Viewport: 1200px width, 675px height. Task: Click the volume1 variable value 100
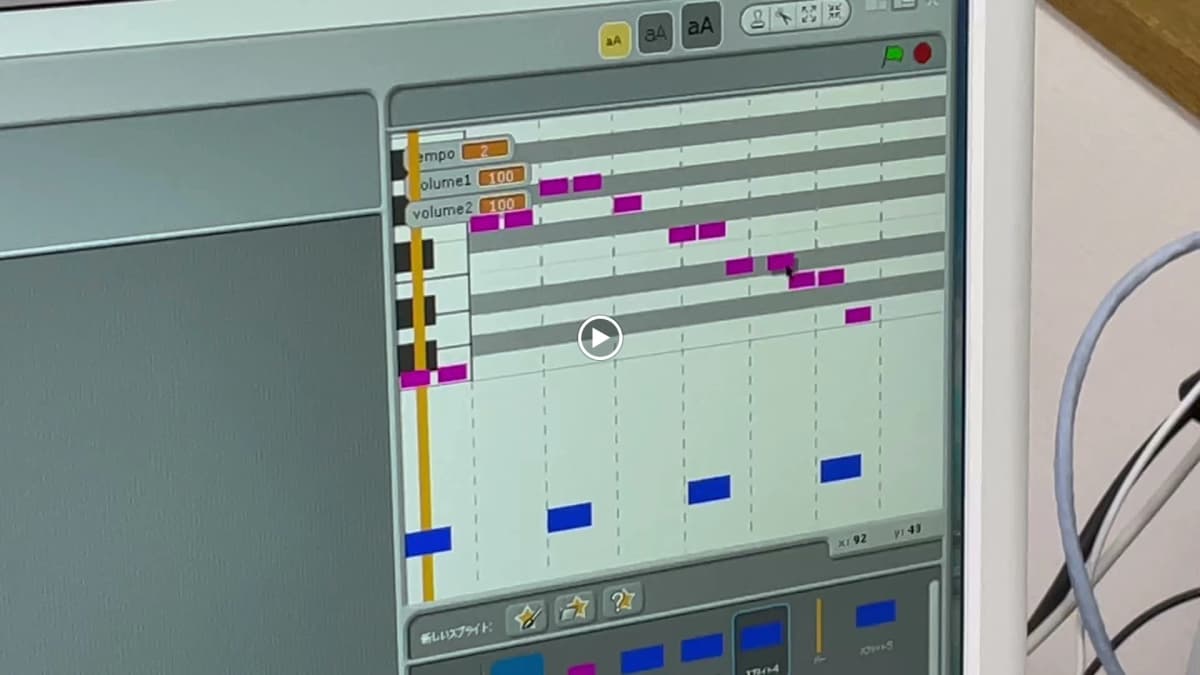point(500,177)
